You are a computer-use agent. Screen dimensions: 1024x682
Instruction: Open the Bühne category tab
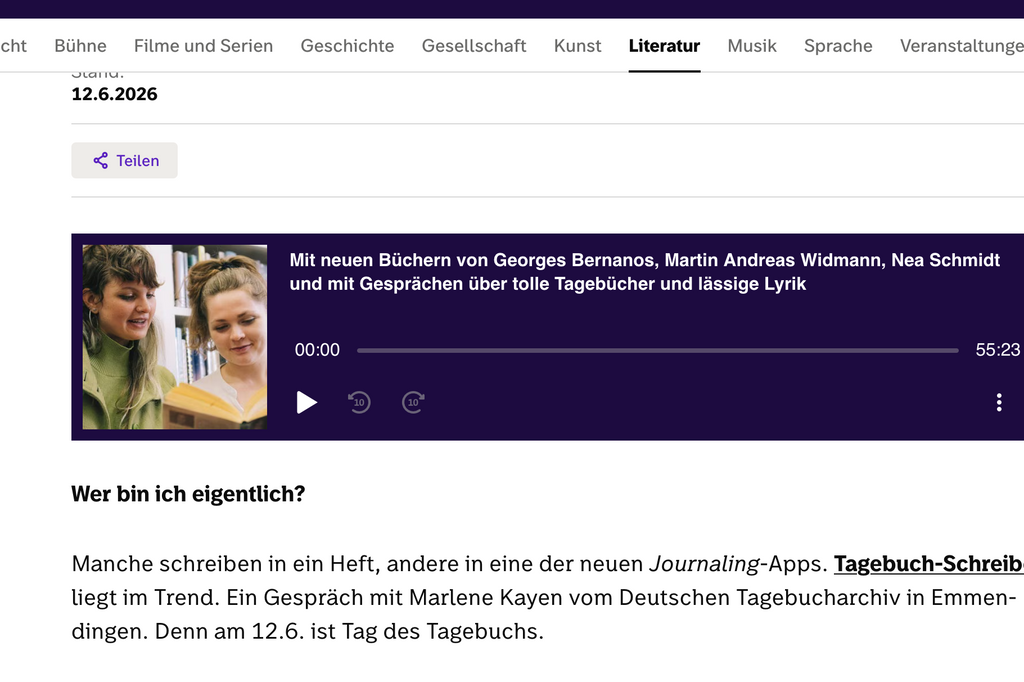point(80,46)
